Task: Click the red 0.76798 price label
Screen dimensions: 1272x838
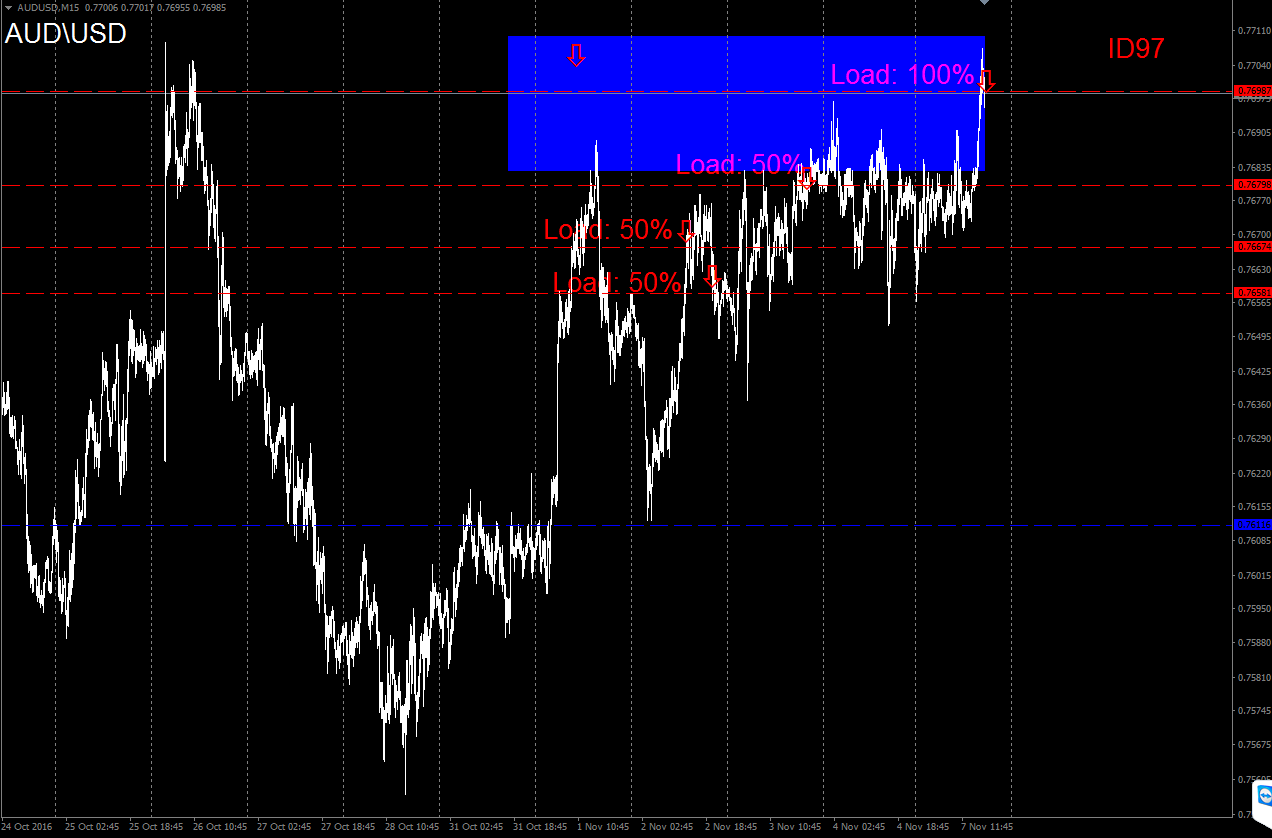Action: click(1254, 185)
